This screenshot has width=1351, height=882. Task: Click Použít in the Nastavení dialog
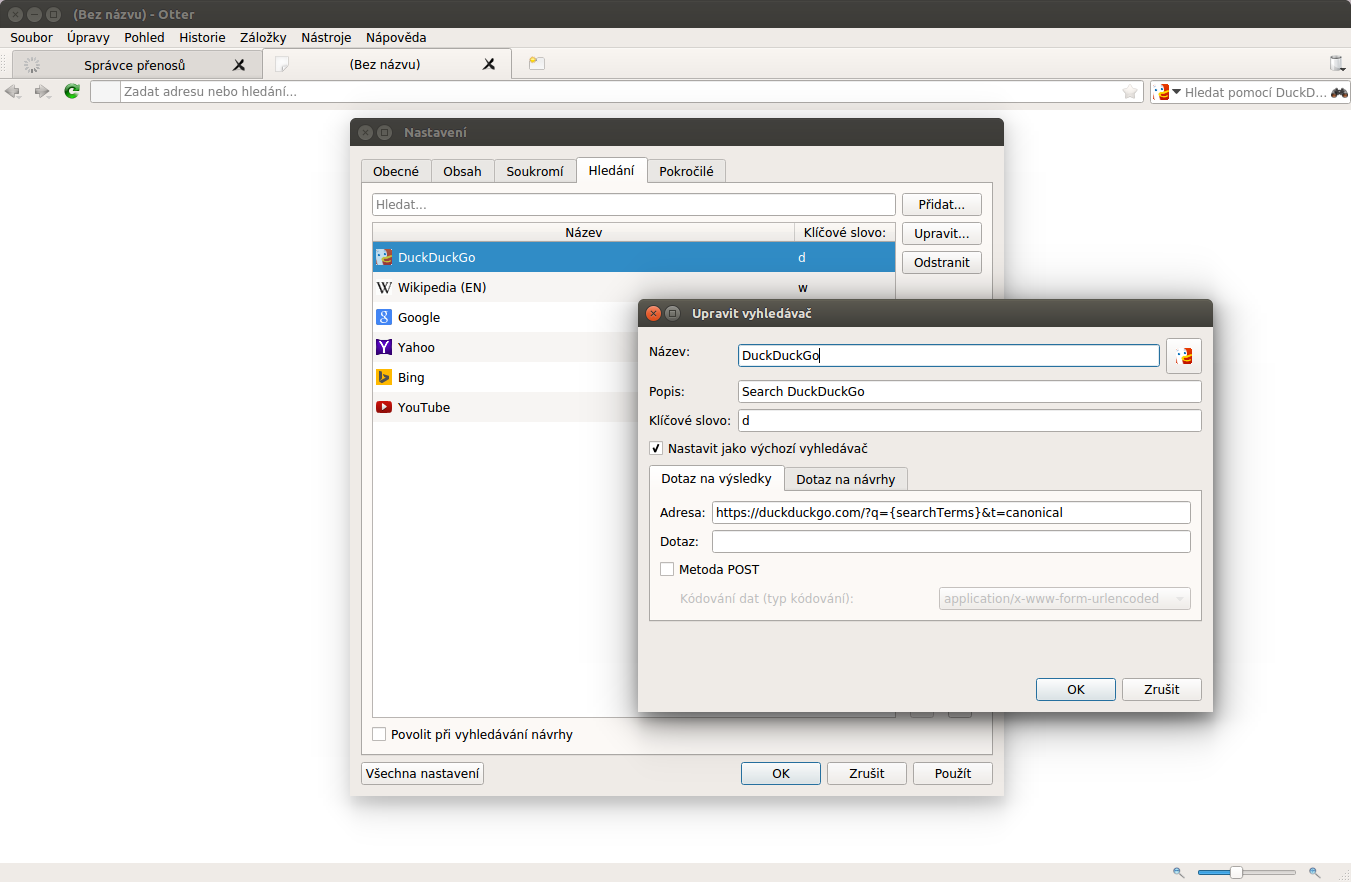click(953, 773)
